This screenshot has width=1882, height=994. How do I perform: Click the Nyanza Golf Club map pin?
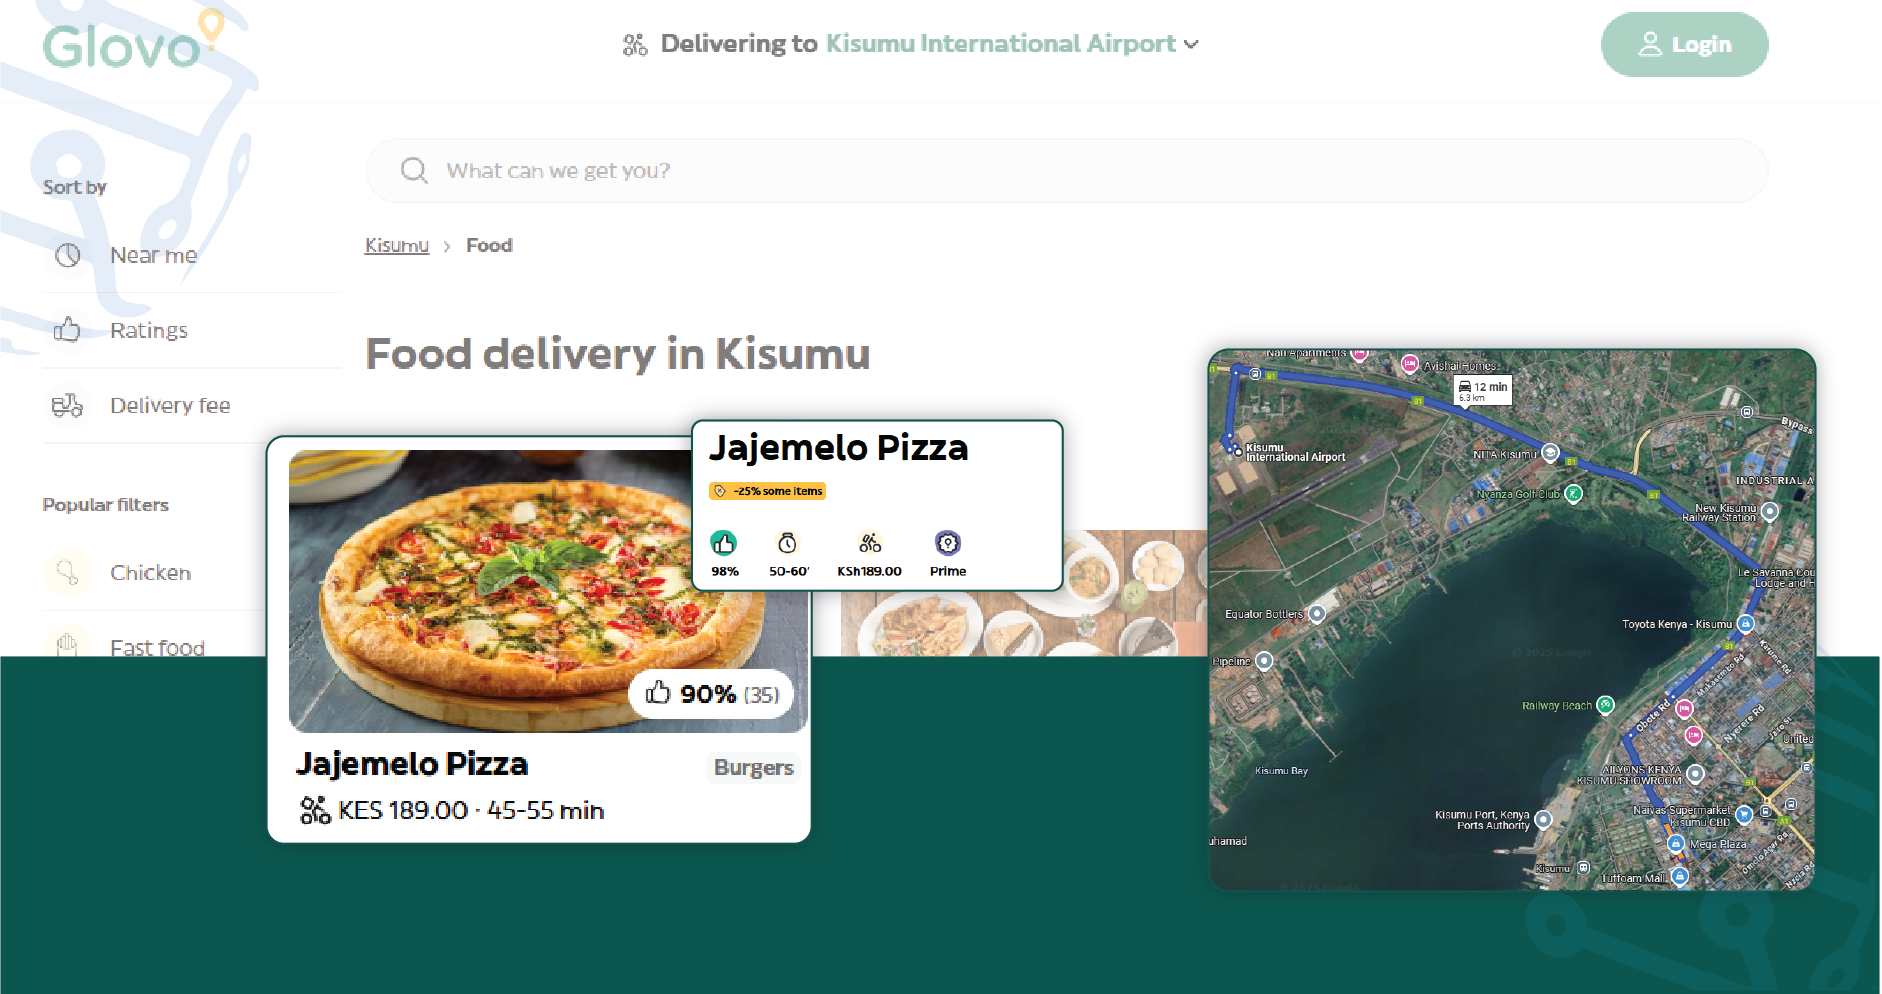click(1574, 493)
